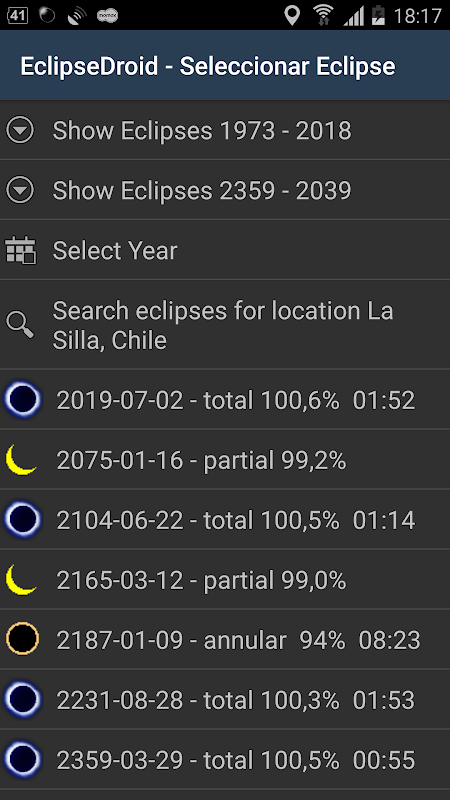
Task: Tap the magnifying glass search icon
Action: 20,325
